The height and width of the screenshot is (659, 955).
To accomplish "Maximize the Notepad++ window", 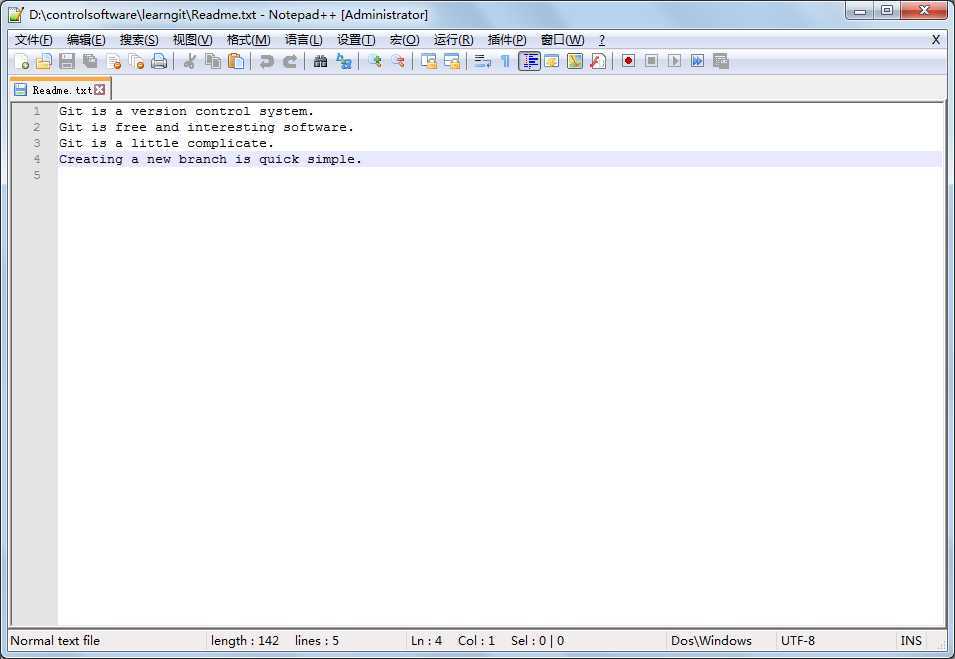I will [x=887, y=11].
